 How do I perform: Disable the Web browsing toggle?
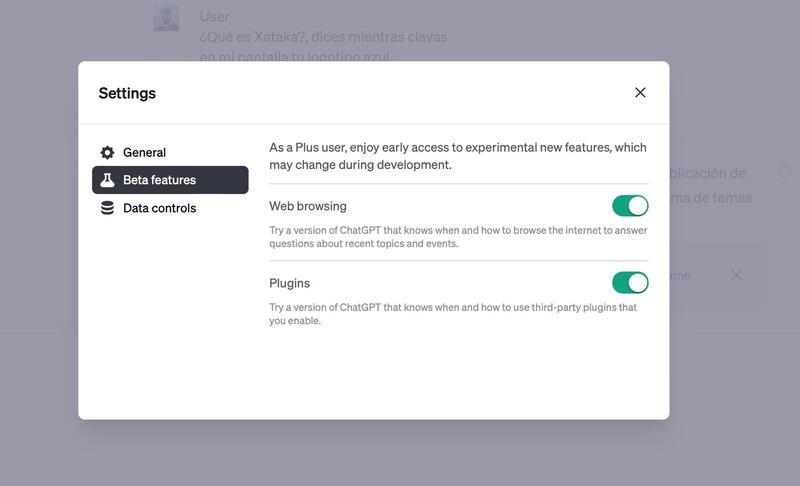pos(630,206)
